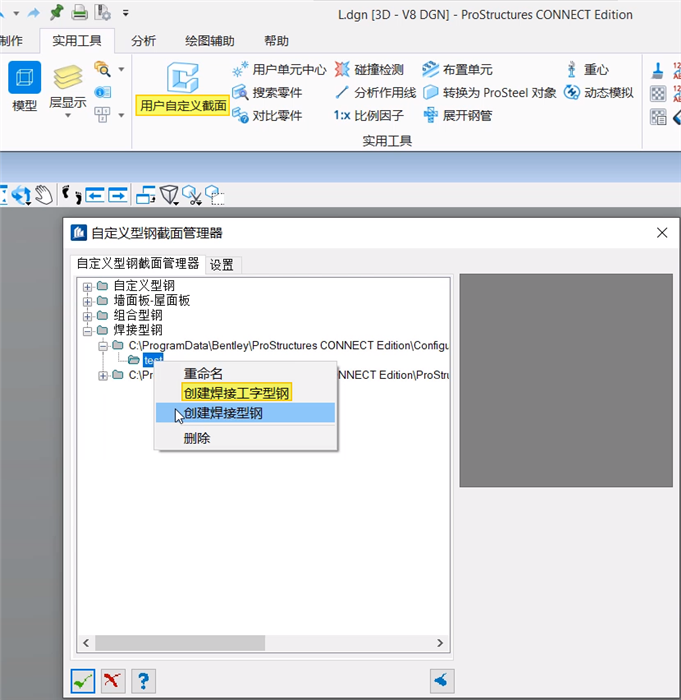Close the 自定义型钢截面管理器 dialog
Viewport: 681px width, 700px height.
point(662,233)
